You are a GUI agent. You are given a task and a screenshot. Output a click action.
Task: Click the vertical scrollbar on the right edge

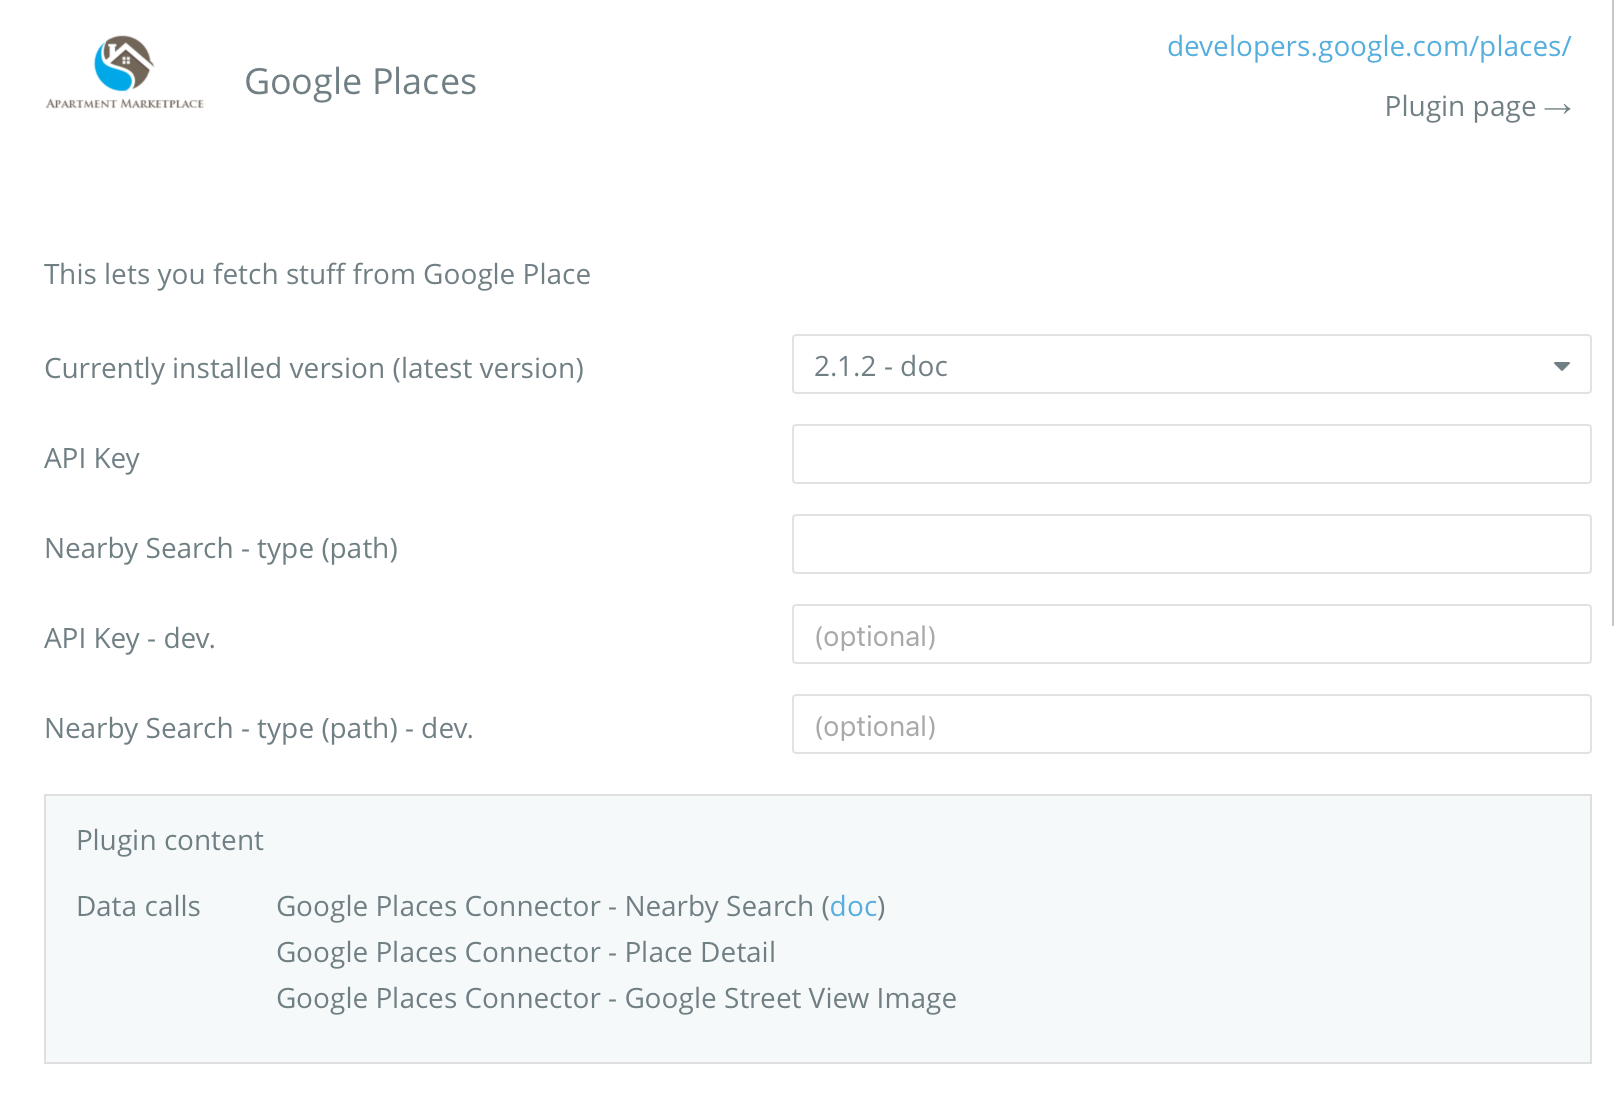pos(1610,300)
